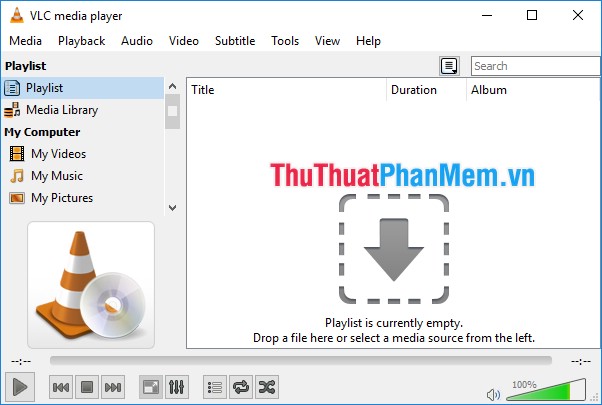The image size is (602, 405).
Task: Click sidebar scroll up arrow
Action: [x=173, y=86]
